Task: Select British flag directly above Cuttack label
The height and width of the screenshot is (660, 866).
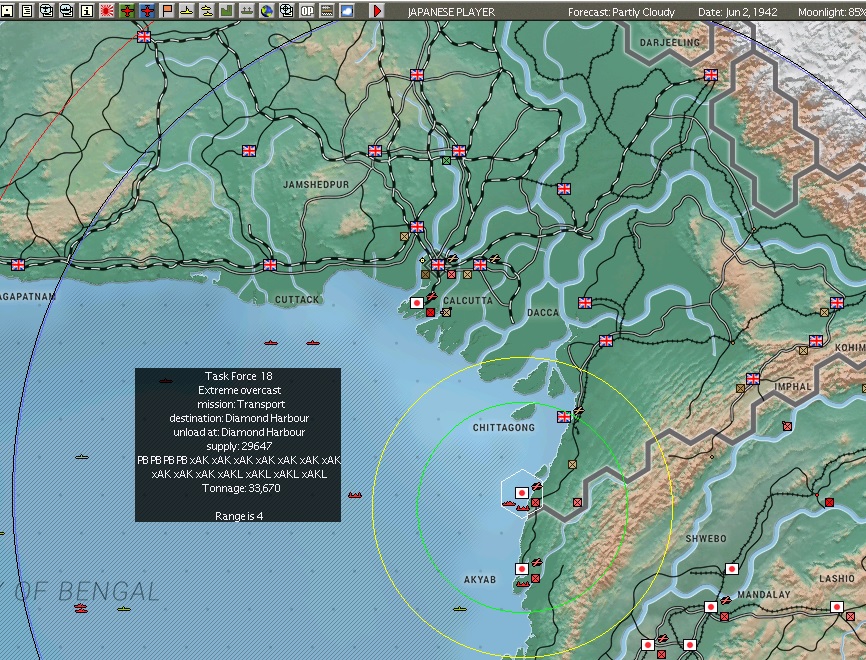Action: (x=270, y=265)
